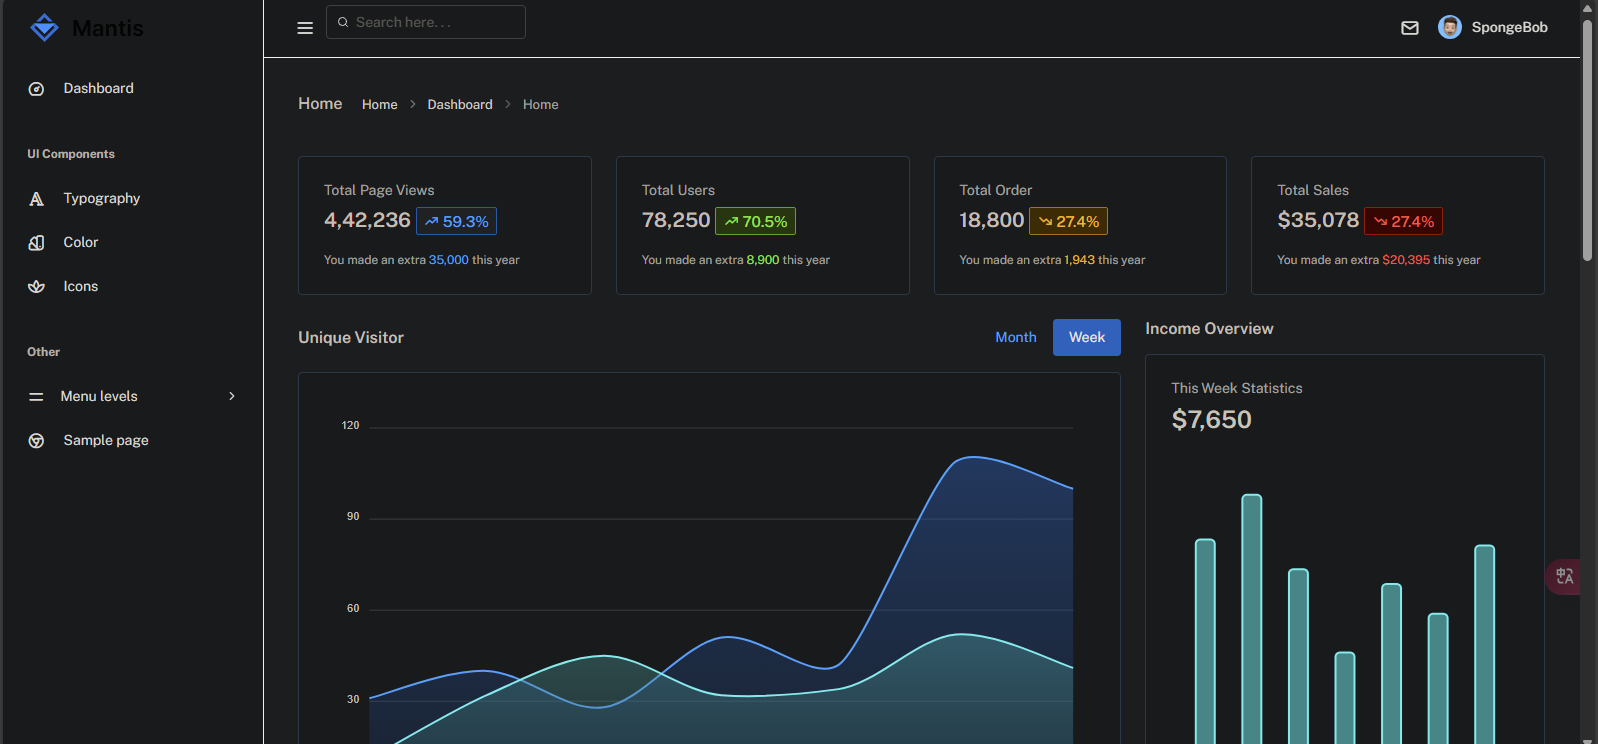Click the SpongeBob profile avatar

point(1449,28)
